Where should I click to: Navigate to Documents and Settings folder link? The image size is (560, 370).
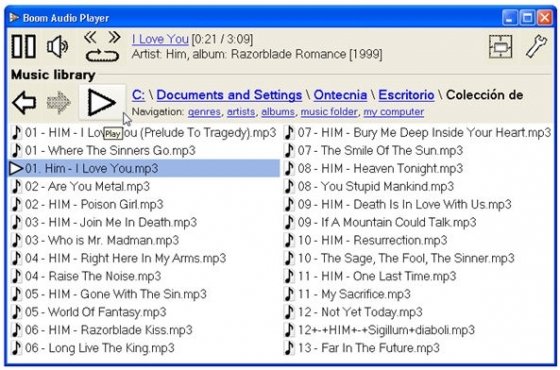(229, 95)
